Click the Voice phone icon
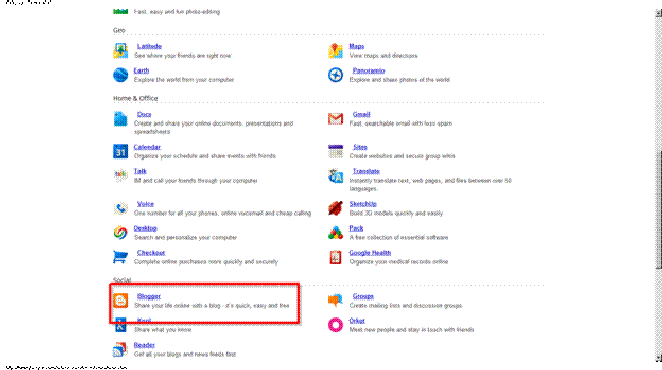The height and width of the screenshot is (370, 662). click(x=120, y=208)
